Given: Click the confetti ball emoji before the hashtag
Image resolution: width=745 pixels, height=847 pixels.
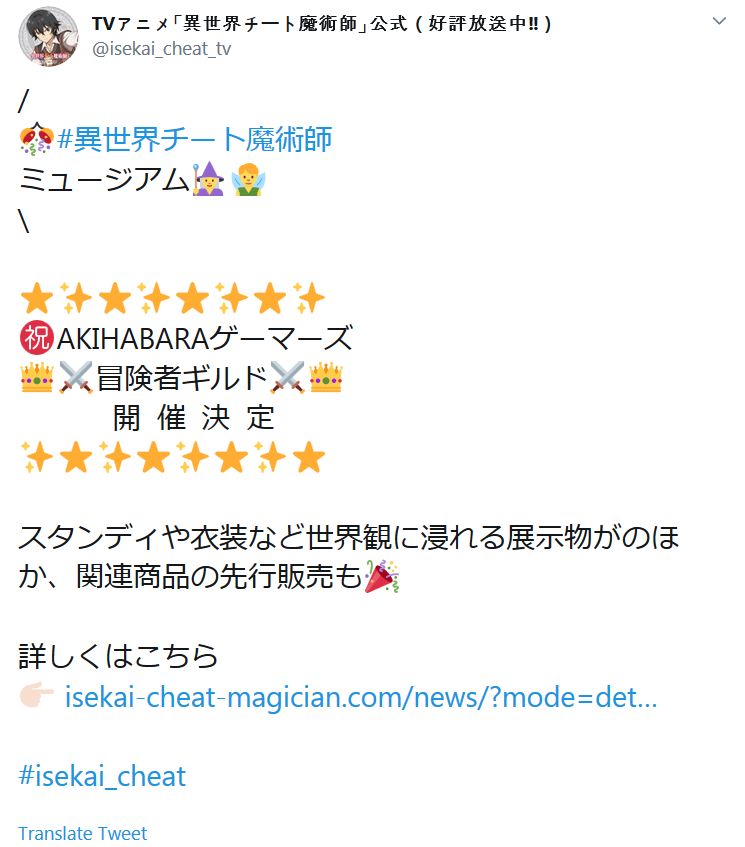Looking at the screenshot, I should (37, 139).
